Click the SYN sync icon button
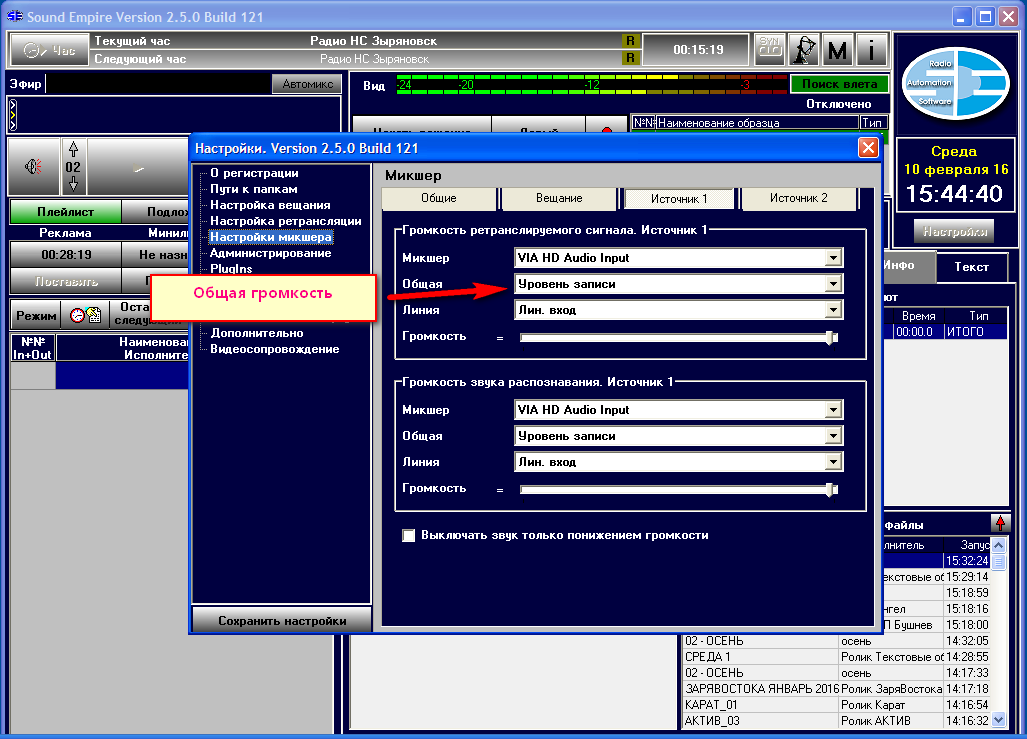This screenshot has height=739, width=1027. coord(770,50)
